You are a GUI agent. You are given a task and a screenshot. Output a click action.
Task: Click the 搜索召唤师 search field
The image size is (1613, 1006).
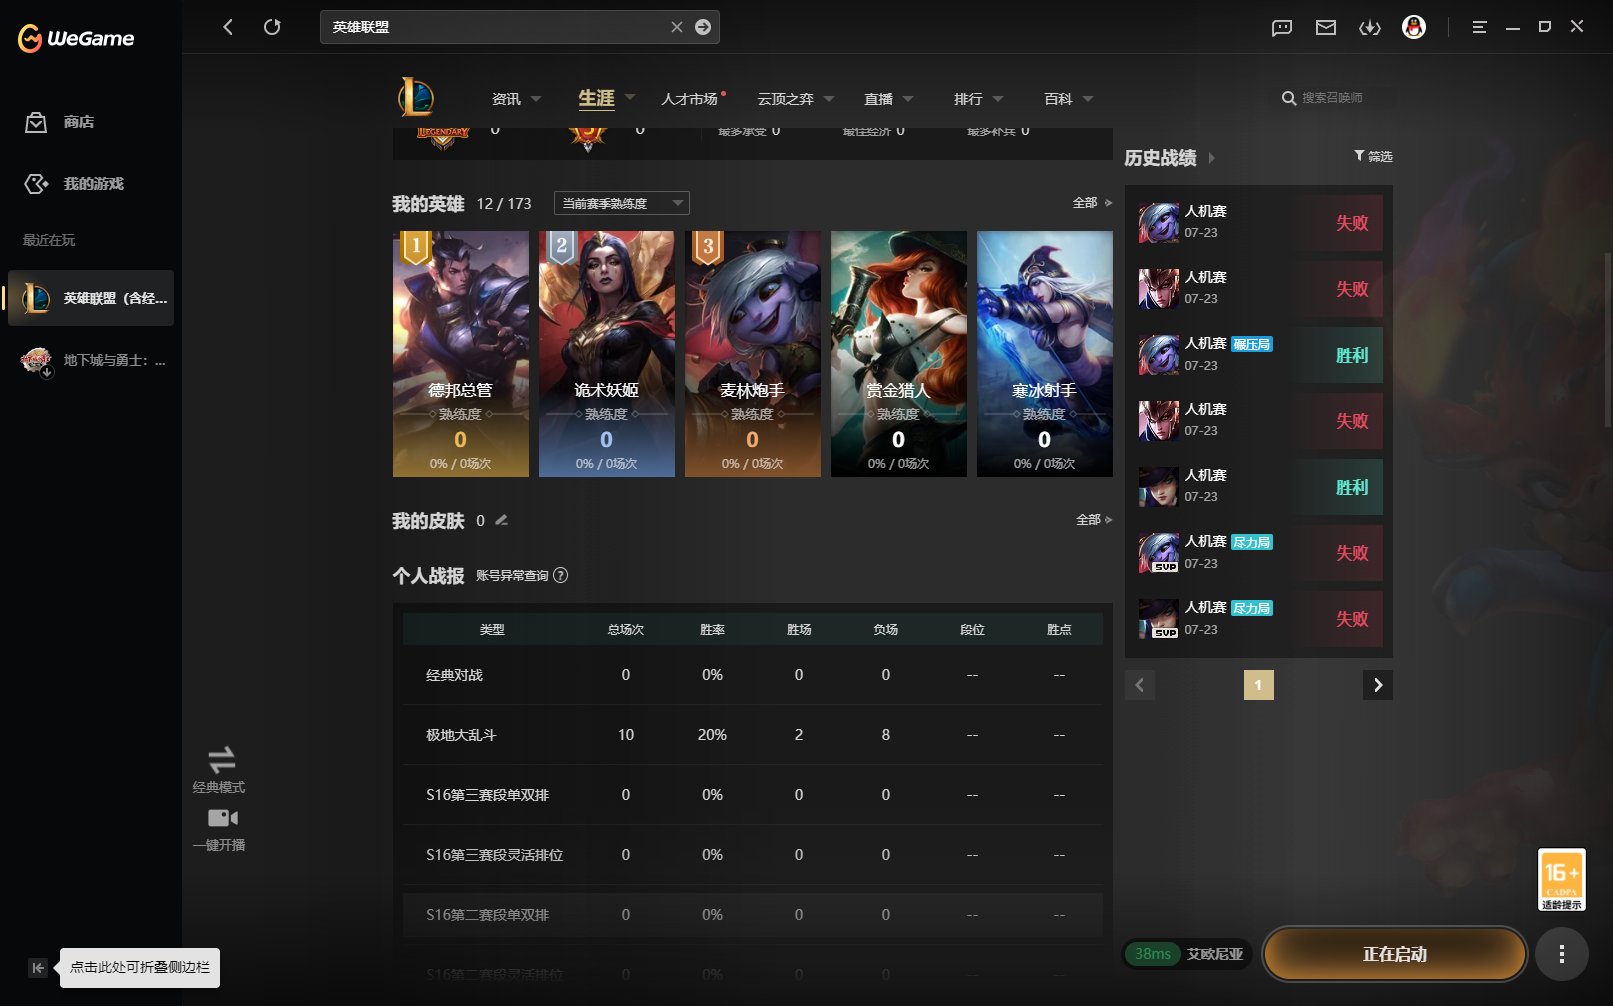click(1333, 98)
